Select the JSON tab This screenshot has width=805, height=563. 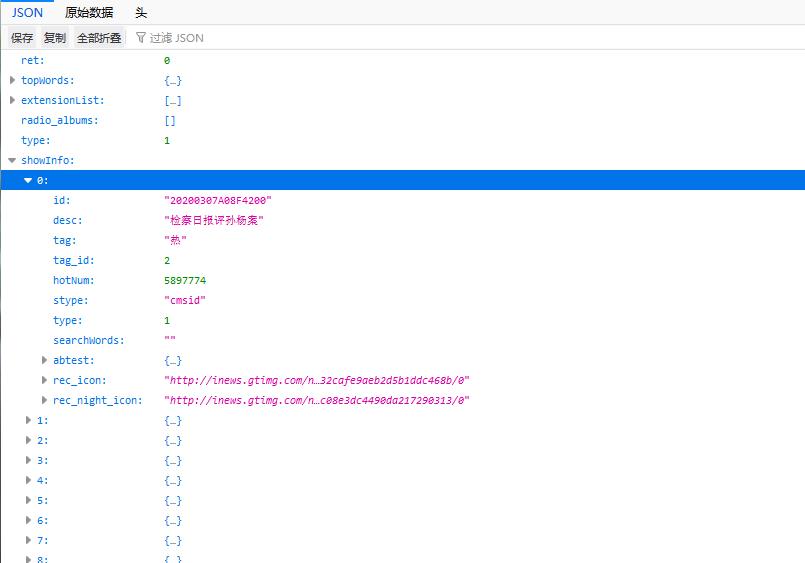point(27,13)
